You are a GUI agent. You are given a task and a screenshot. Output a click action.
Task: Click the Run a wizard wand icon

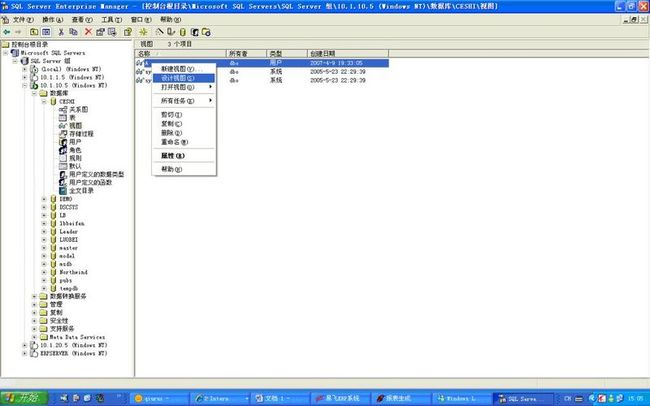[160, 32]
